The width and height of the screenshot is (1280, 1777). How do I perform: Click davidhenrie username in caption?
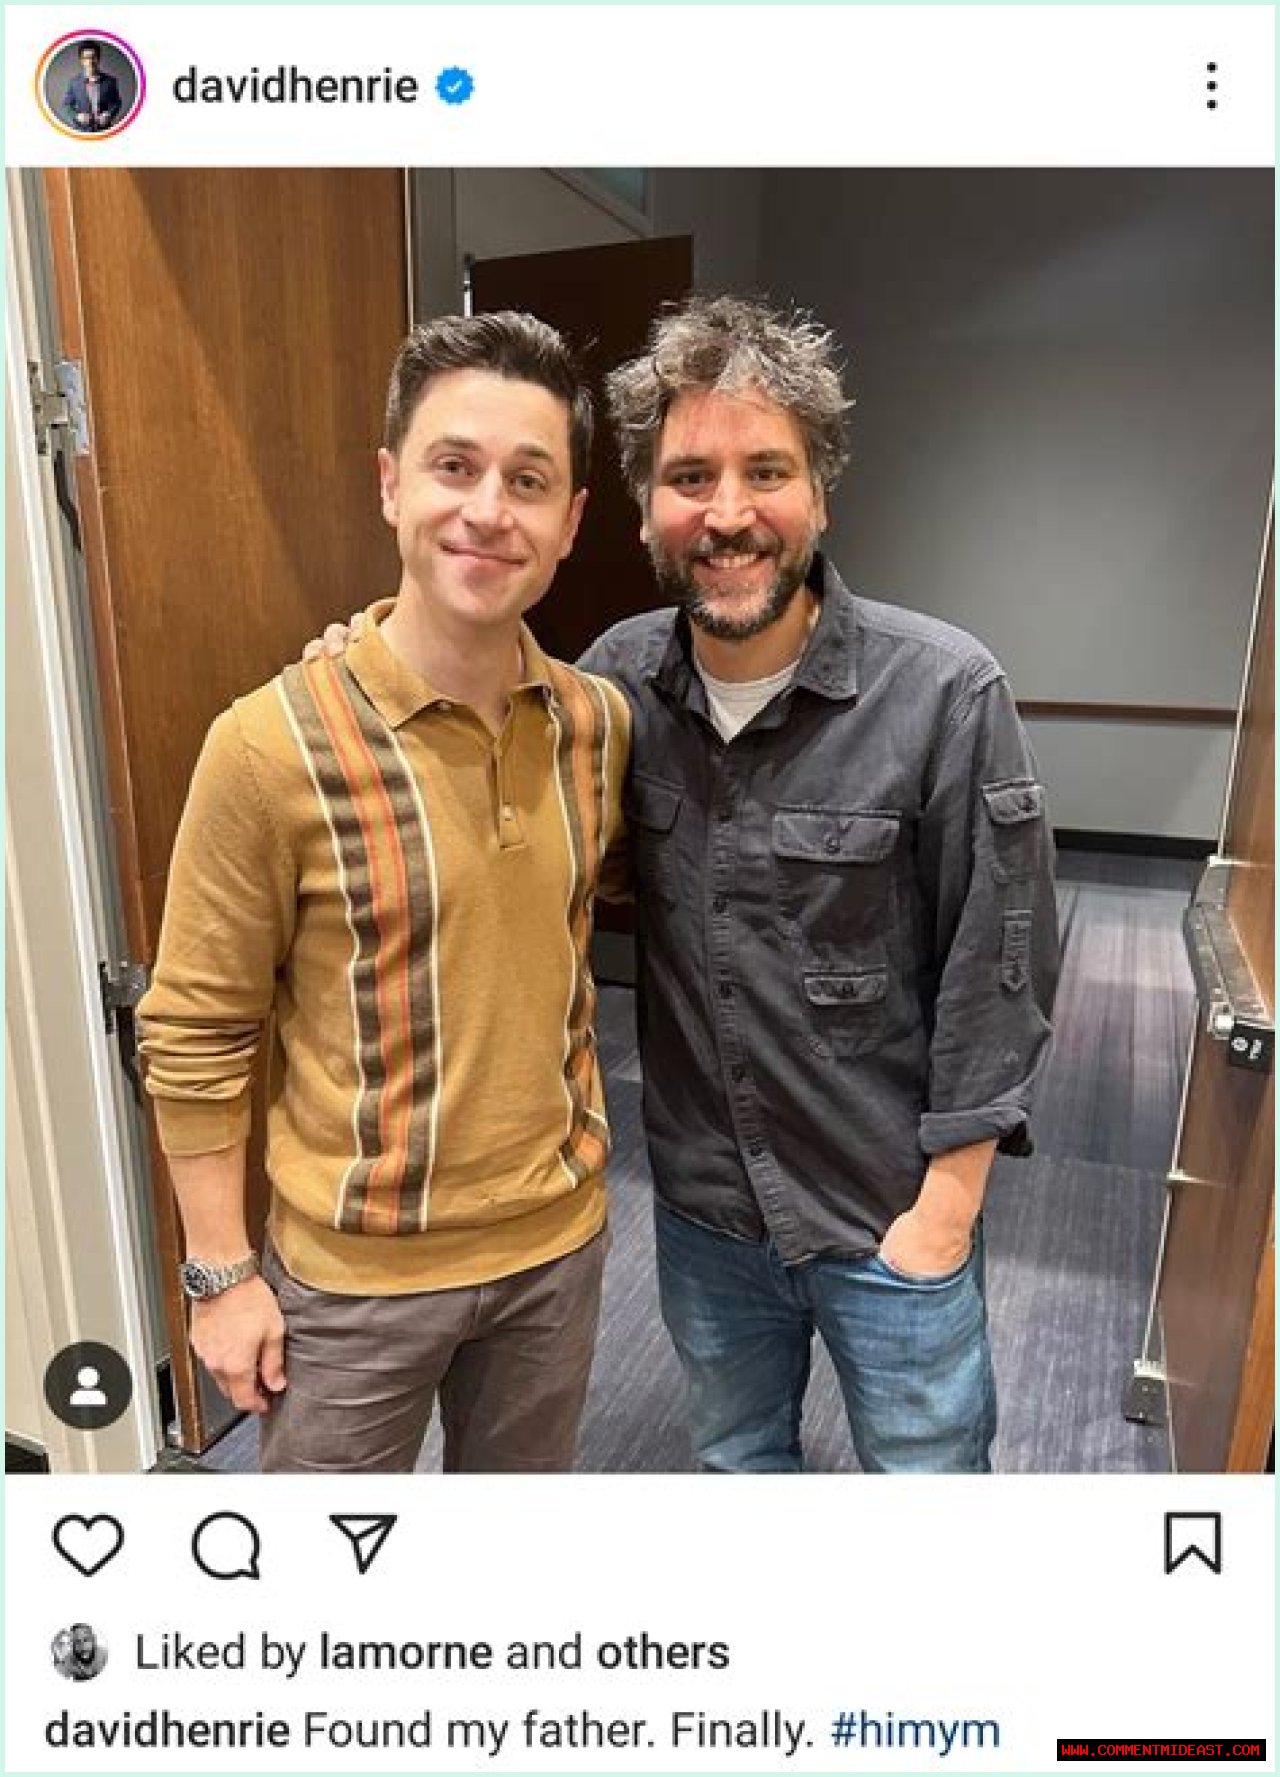point(167,1730)
